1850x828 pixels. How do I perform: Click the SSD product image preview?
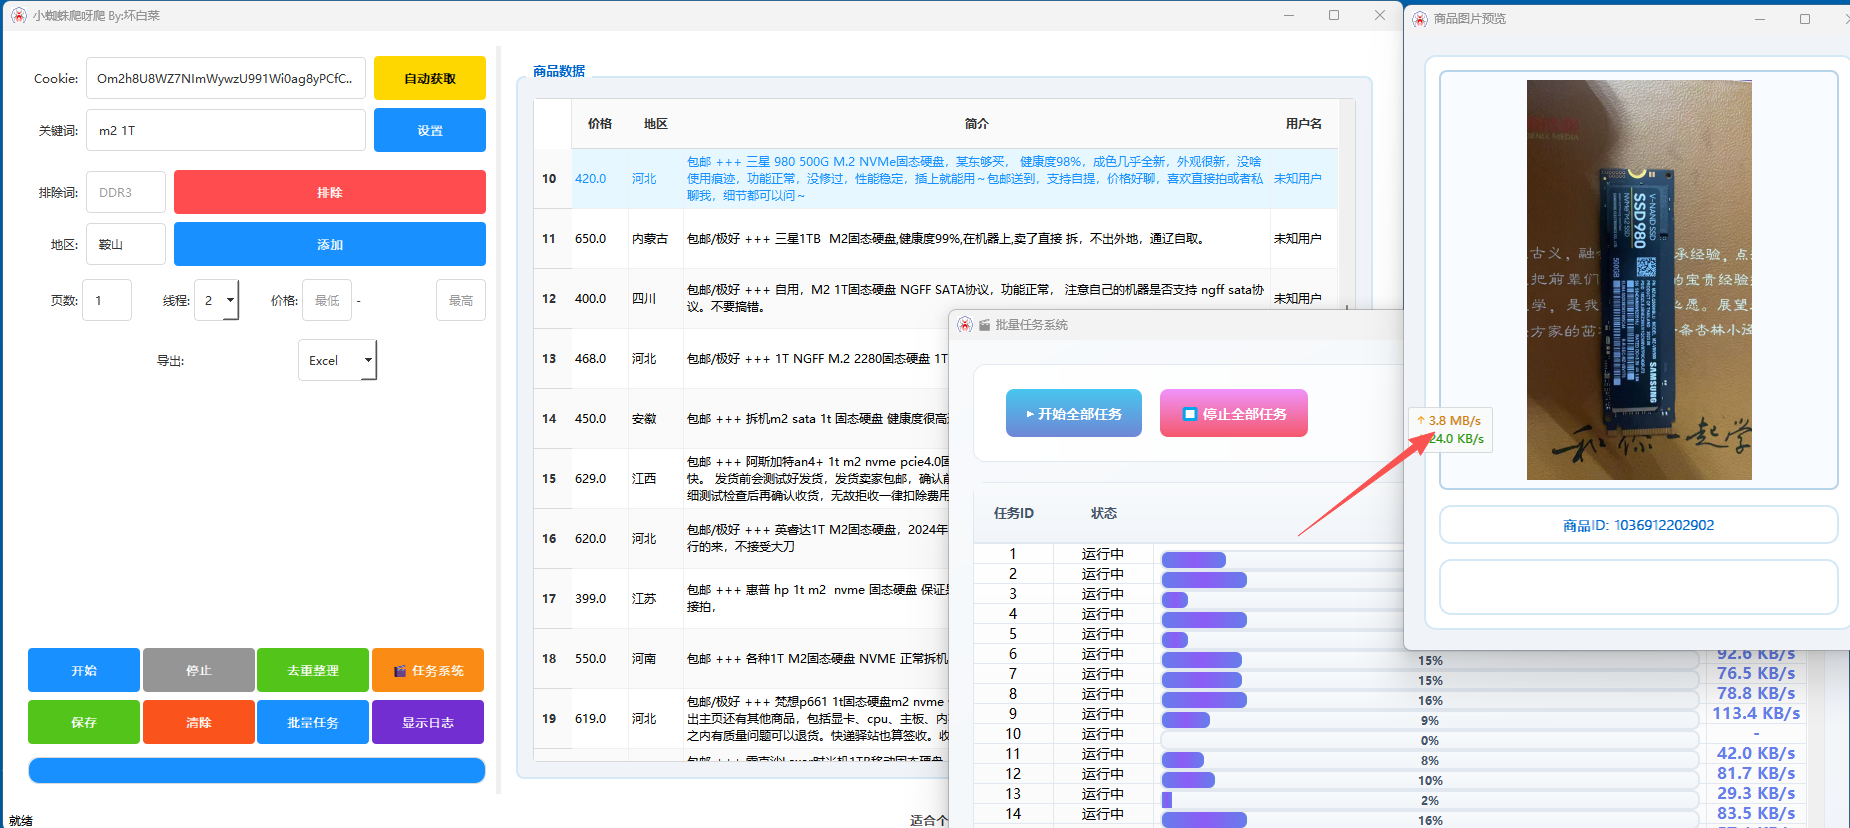coord(1638,280)
